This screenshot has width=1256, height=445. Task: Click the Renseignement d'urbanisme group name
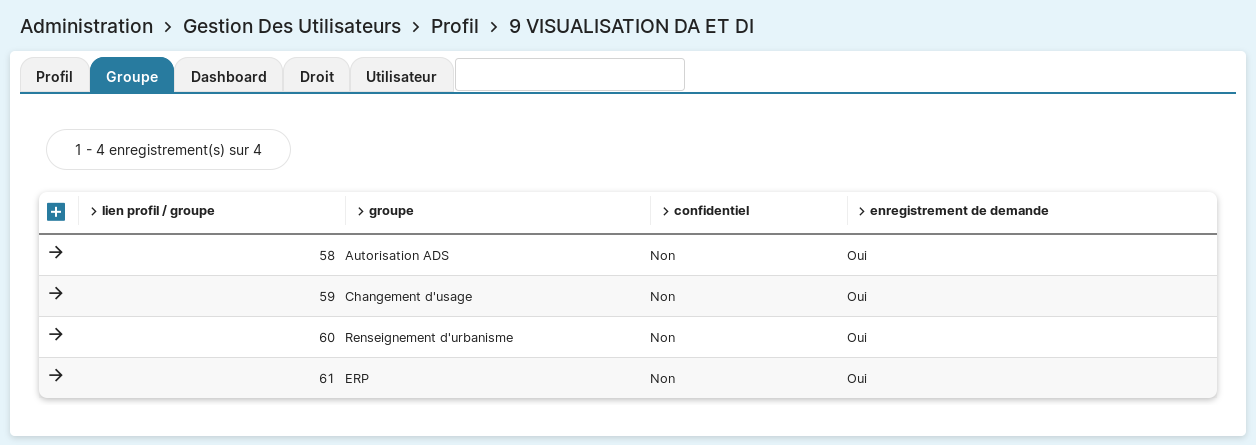[x=428, y=338]
